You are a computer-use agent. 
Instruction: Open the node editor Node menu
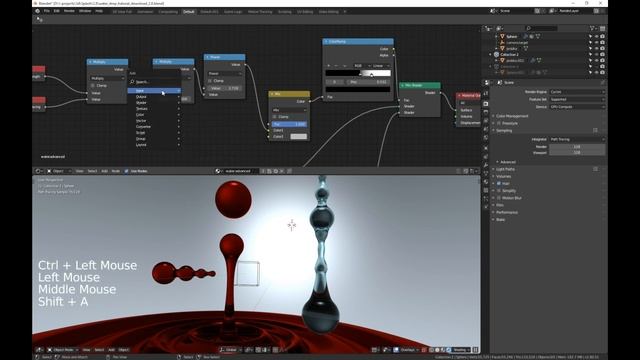pyautogui.click(x=116, y=171)
